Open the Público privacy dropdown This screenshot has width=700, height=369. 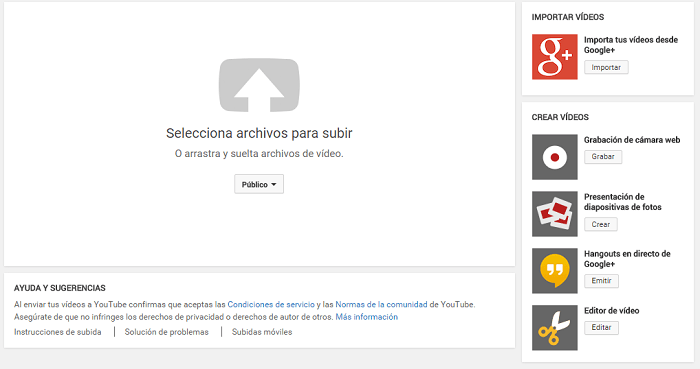(x=259, y=184)
